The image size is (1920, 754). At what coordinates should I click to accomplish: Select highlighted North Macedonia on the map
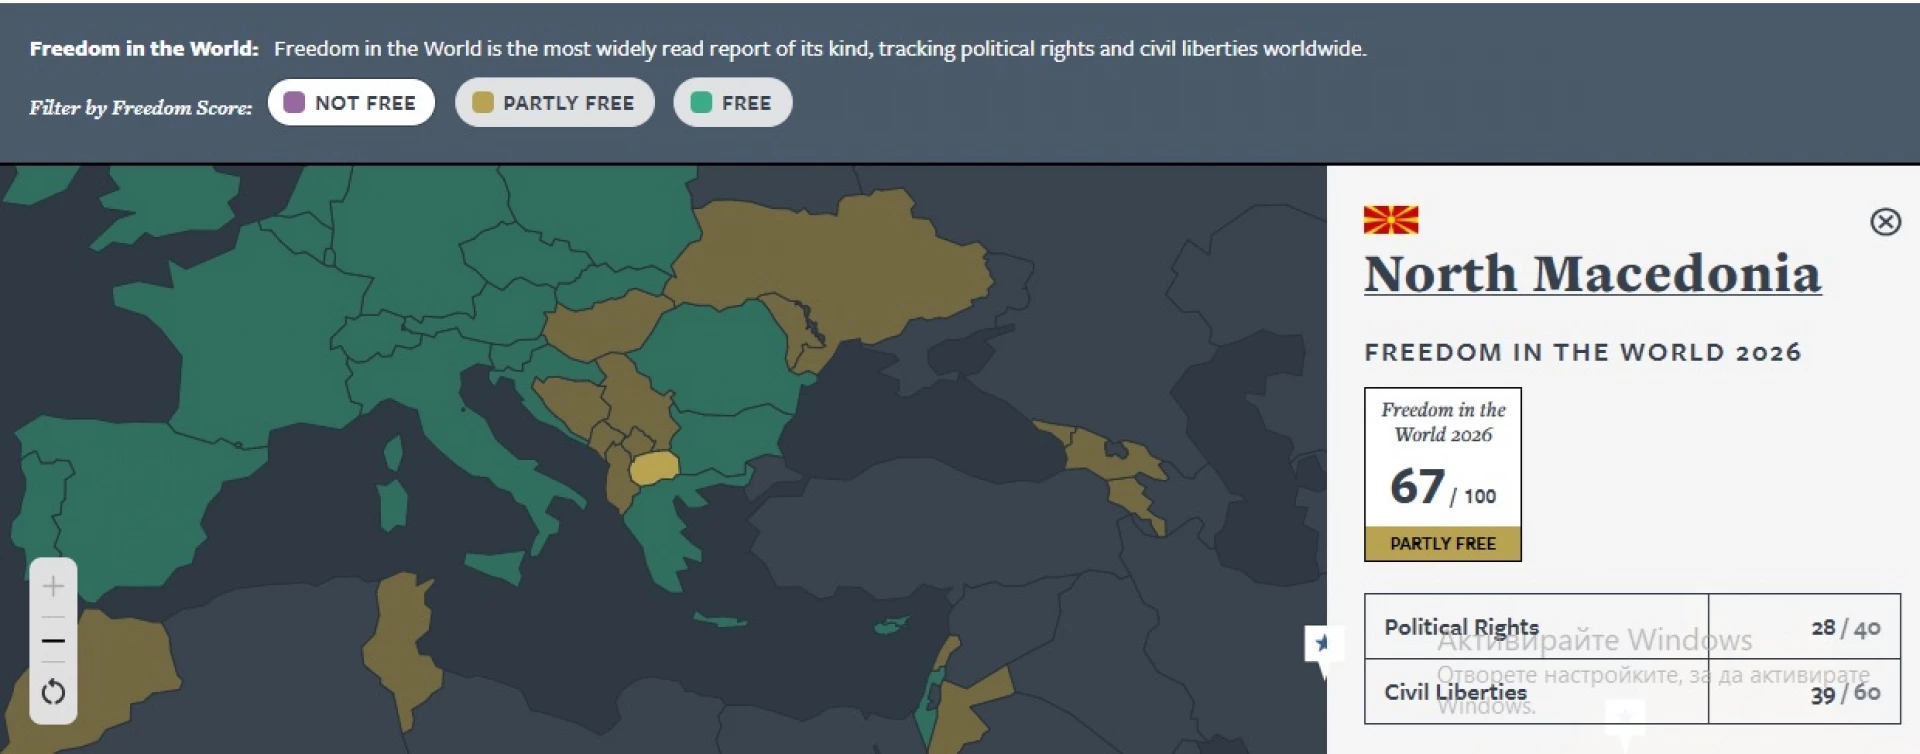click(654, 467)
